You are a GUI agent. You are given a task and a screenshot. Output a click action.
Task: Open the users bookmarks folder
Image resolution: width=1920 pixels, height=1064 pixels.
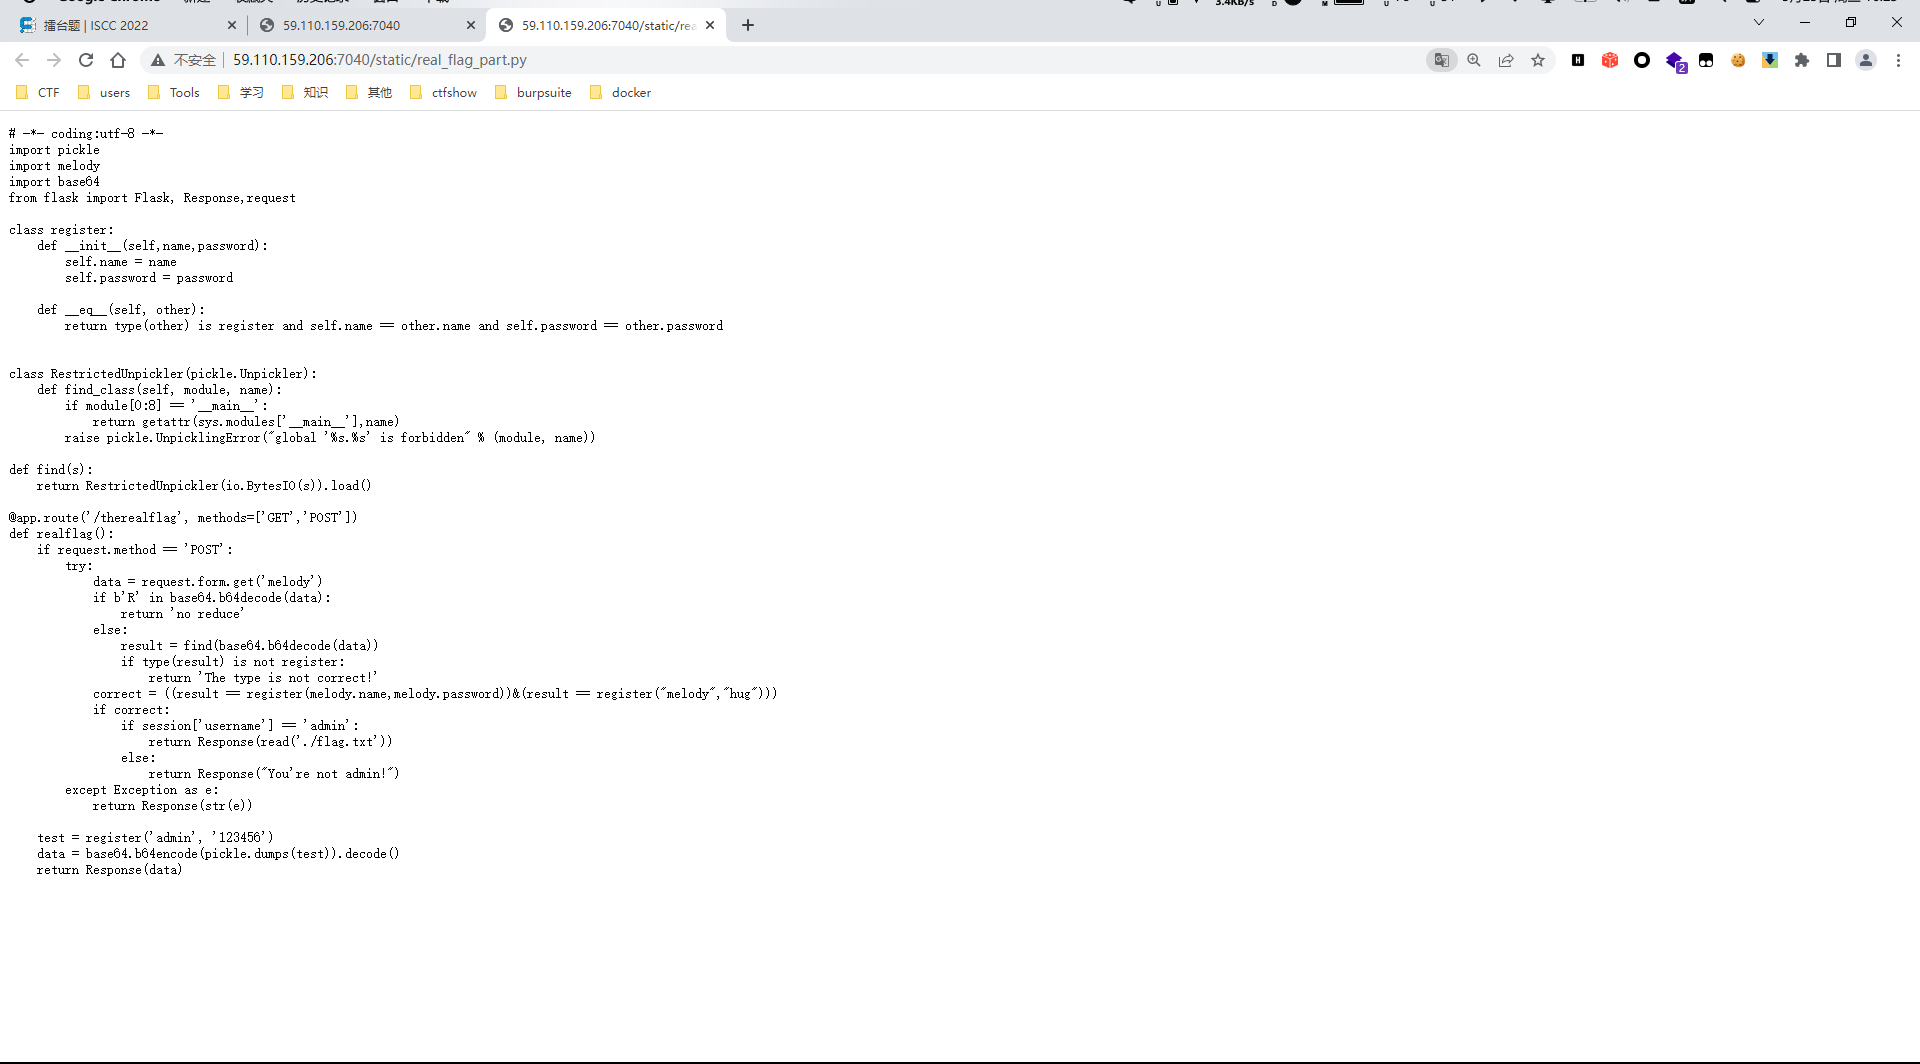pos(104,92)
